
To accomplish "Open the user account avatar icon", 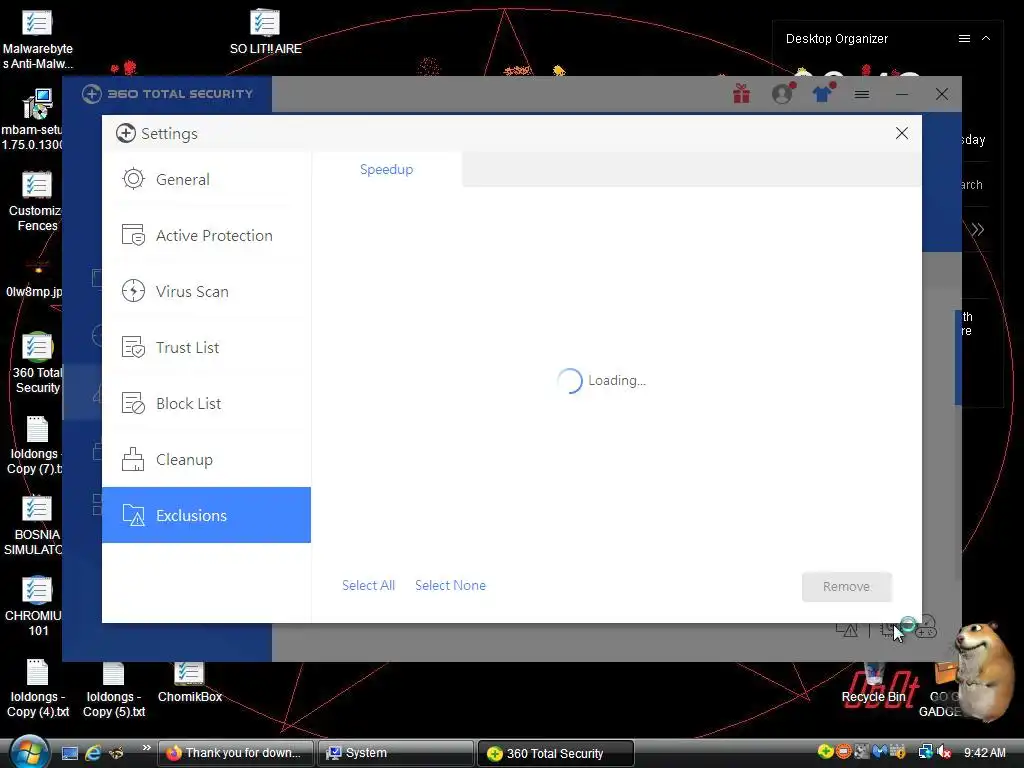I will 782,93.
